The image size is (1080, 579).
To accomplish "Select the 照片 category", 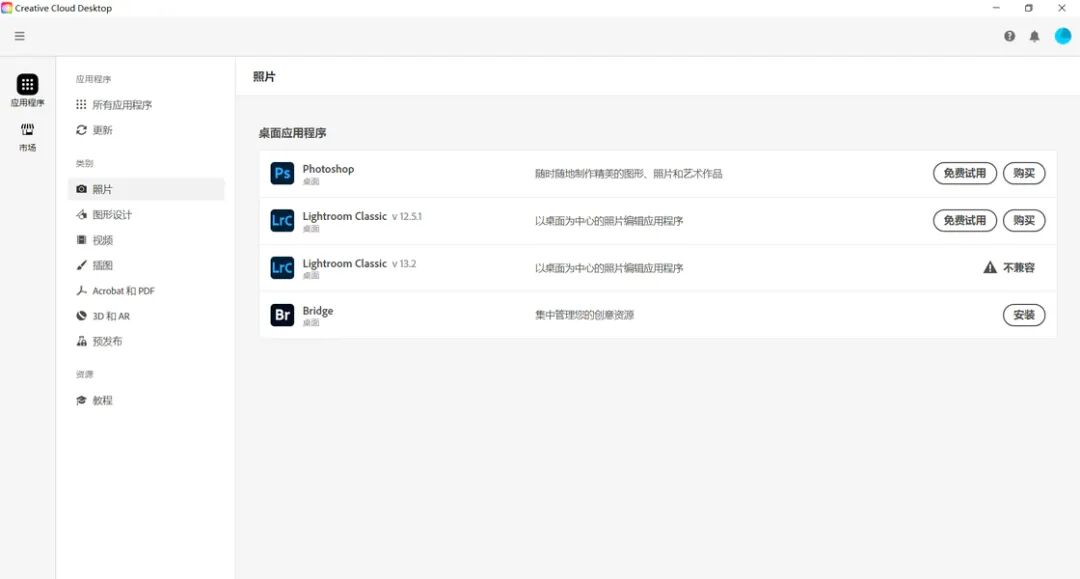I will coord(146,189).
